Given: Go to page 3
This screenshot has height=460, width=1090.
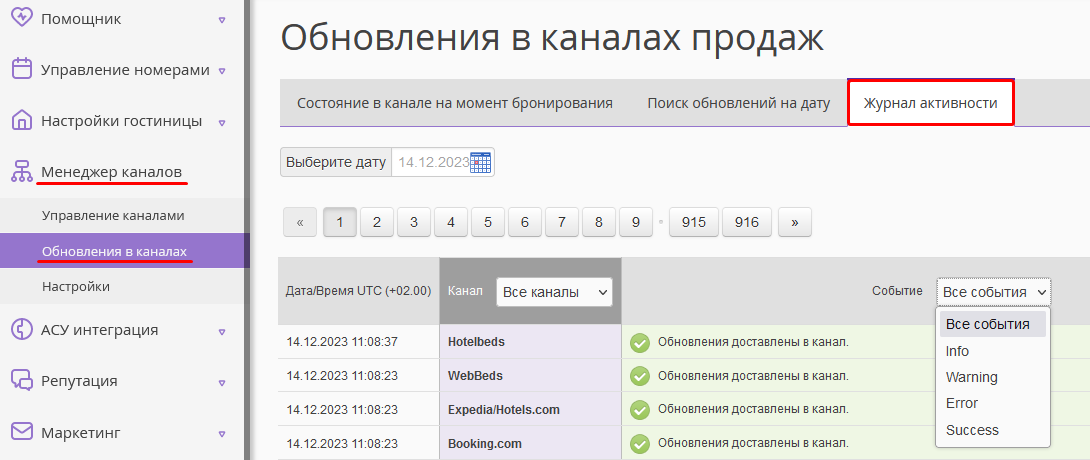Looking at the screenshot, I should (414, 222).
